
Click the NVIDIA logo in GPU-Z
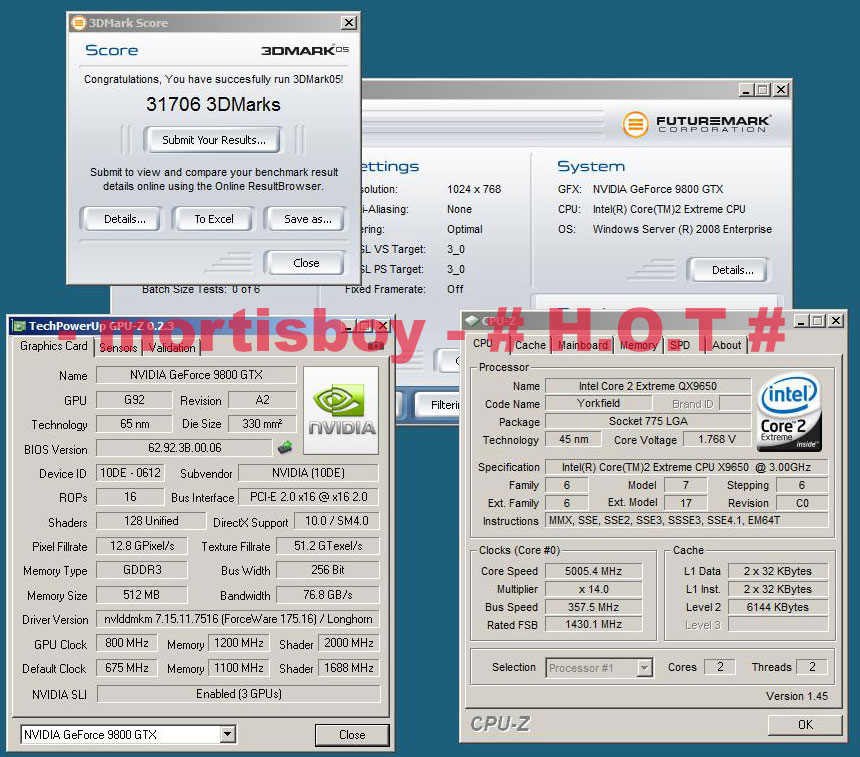pos(341,410)
